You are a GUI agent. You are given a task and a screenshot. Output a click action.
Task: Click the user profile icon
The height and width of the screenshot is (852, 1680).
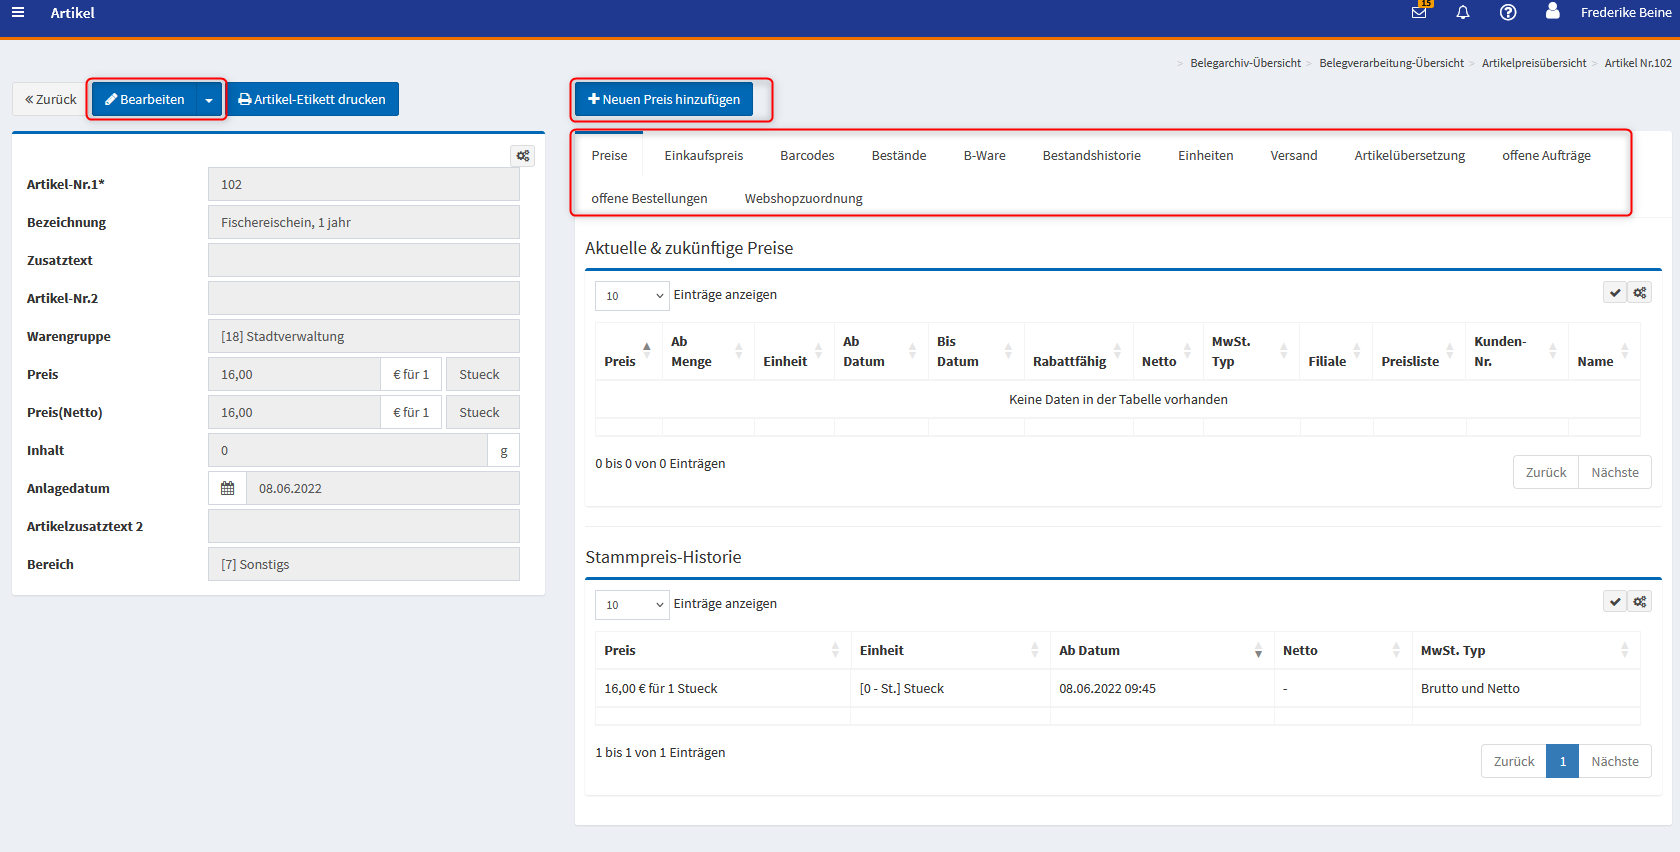point(1552,12)
